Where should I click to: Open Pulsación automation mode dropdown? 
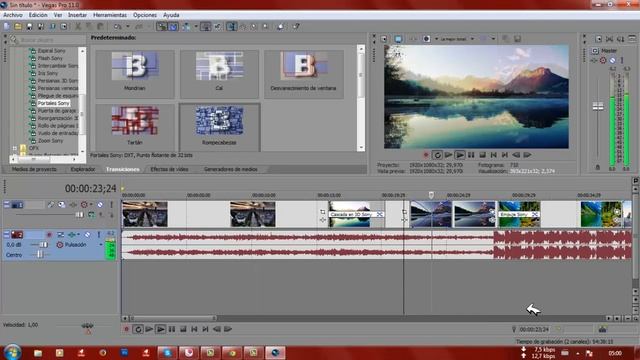tap(101, 245)
